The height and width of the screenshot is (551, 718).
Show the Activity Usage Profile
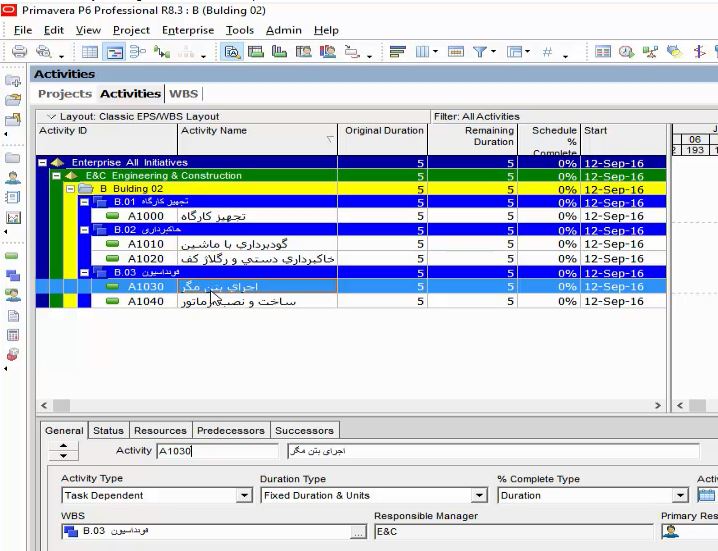(279, 52)
